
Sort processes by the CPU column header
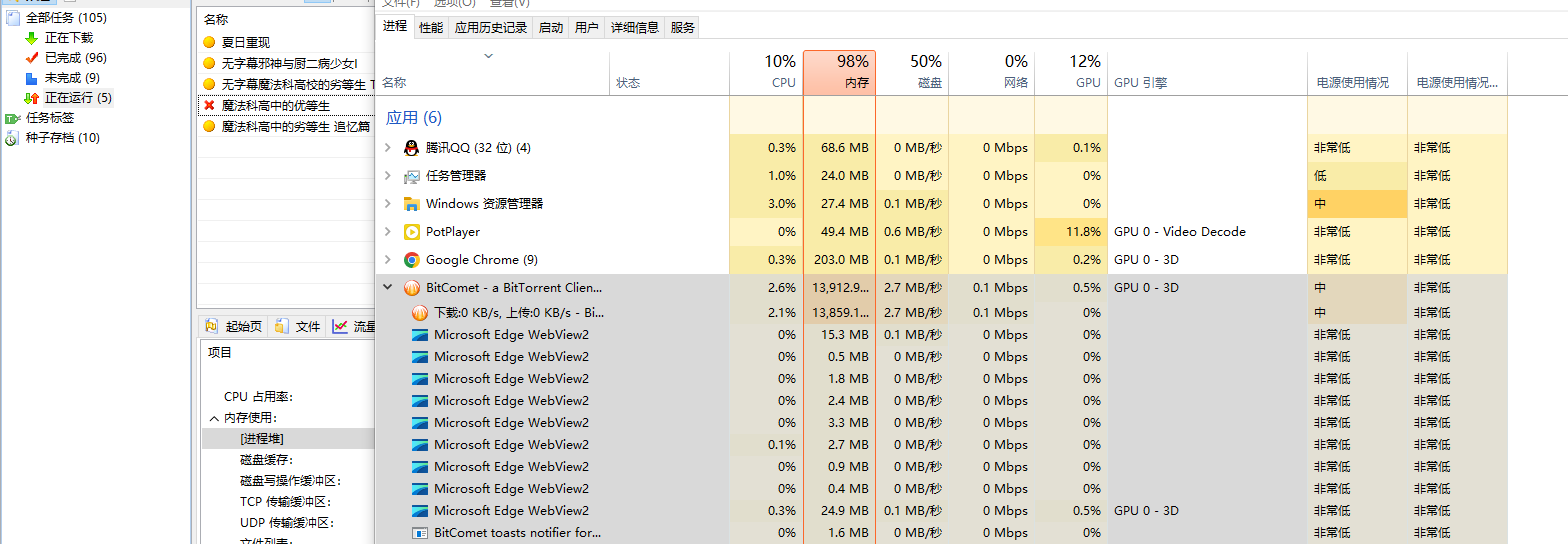coord(767,72)
